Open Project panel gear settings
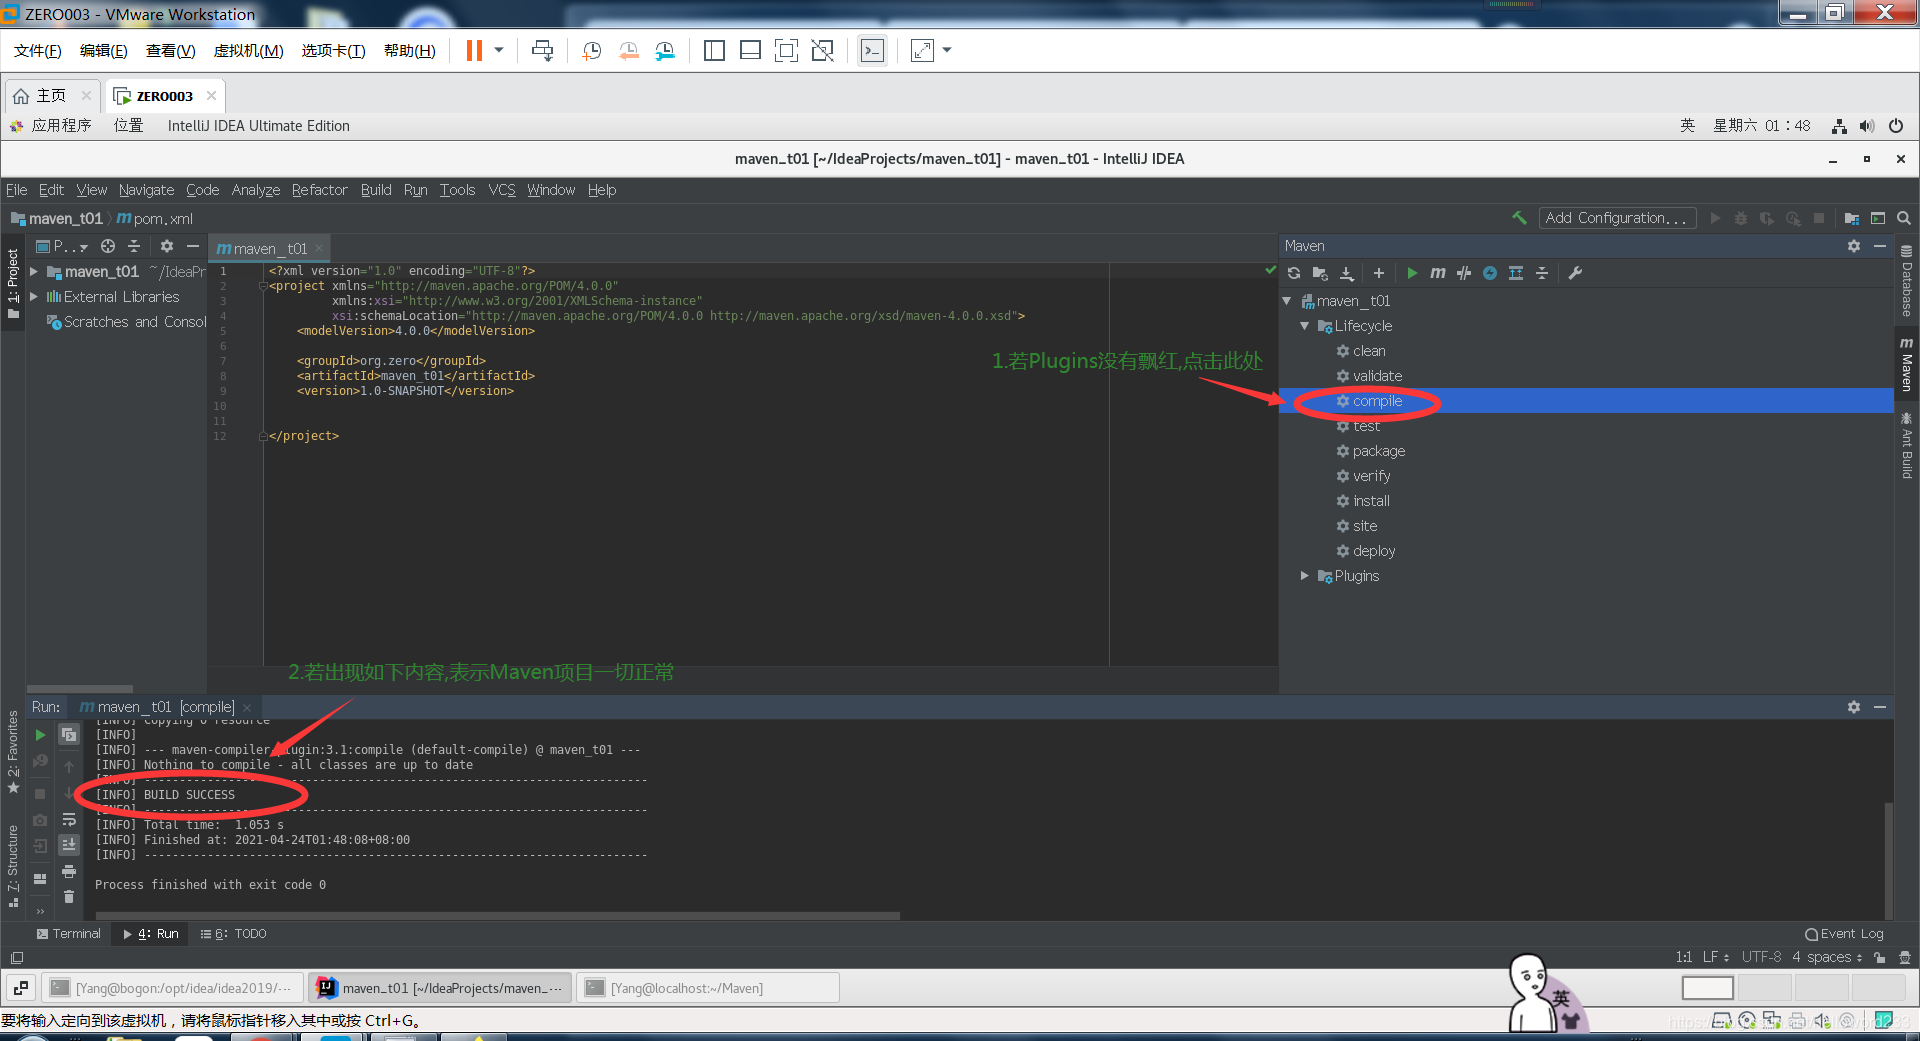 (167, 246)
